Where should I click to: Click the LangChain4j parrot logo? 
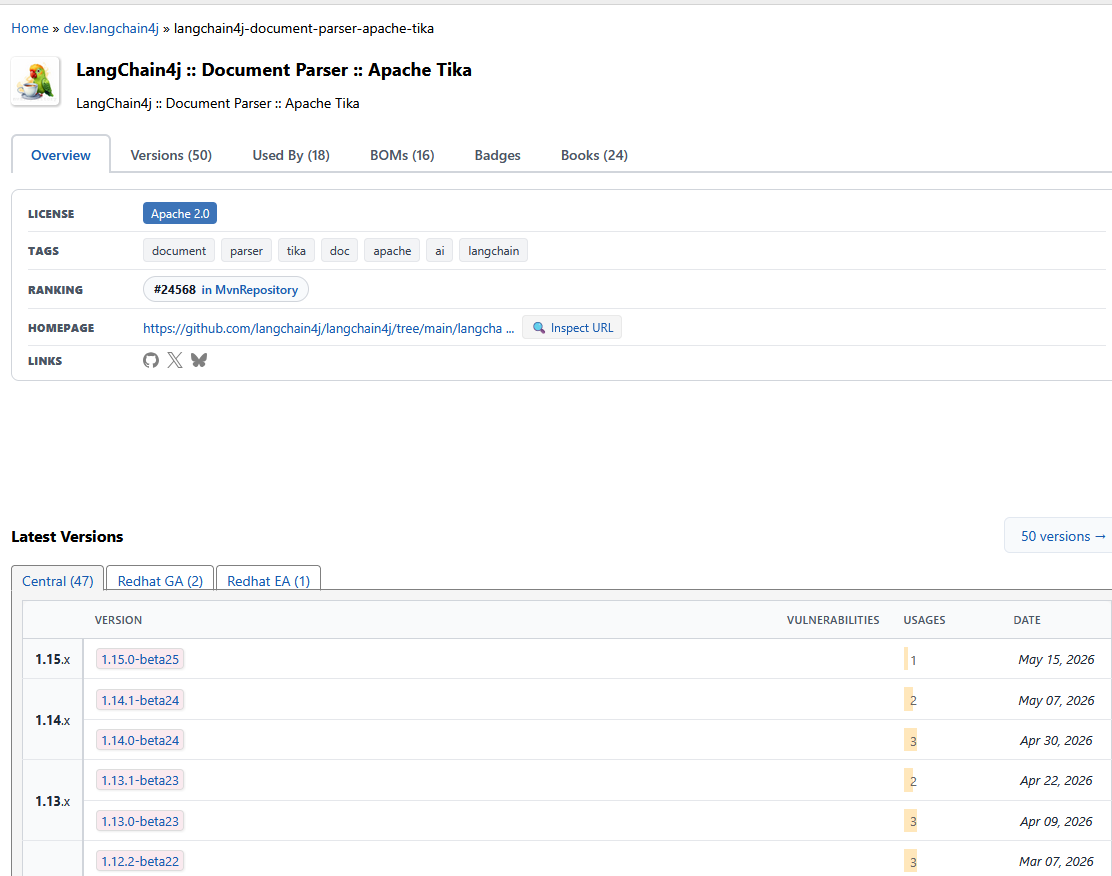click(35, 81)
